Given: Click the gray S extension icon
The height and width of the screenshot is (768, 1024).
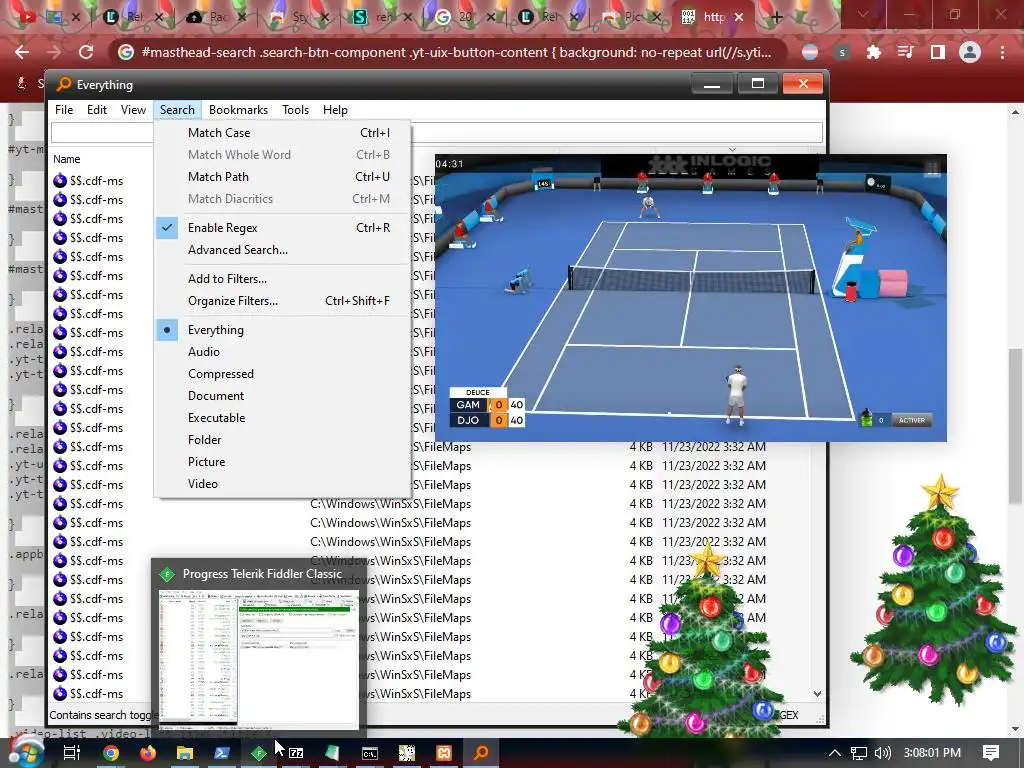Looking at the screenshot, I should [x=842, y=52].
